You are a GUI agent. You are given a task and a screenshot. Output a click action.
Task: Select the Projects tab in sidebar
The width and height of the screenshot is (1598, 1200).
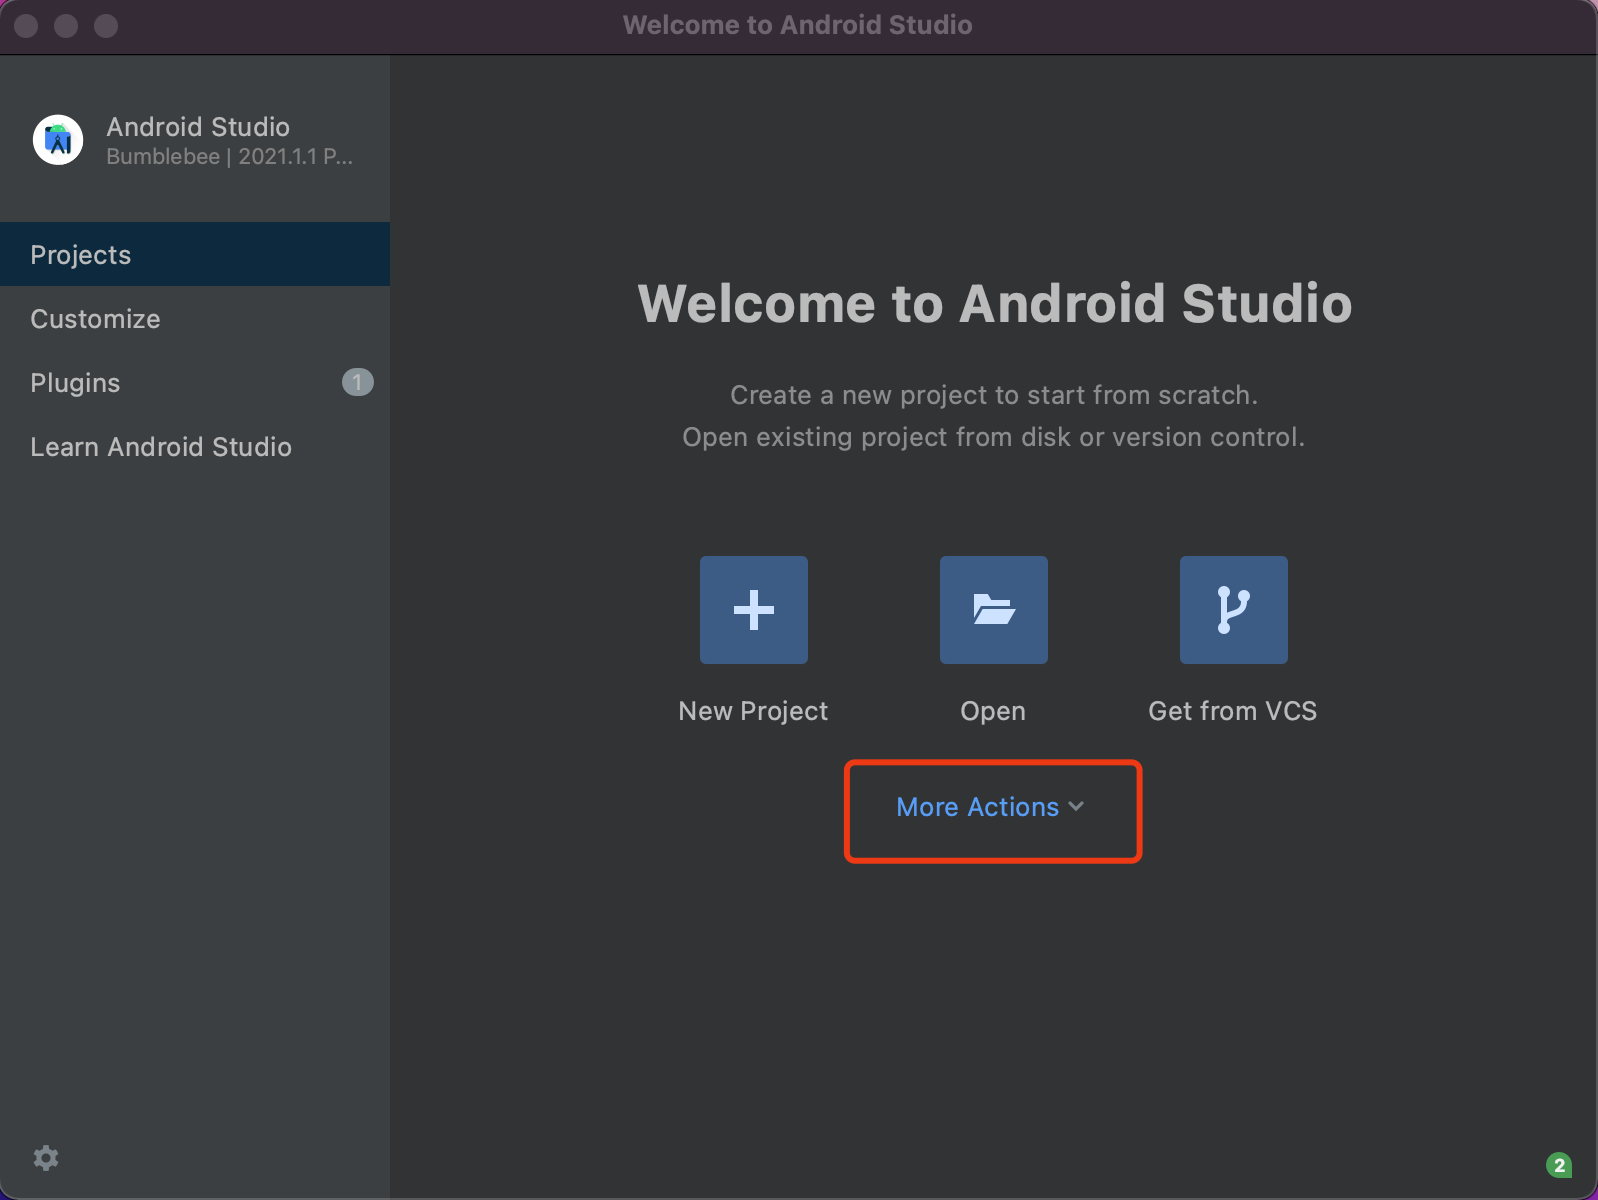coord(195,254)
